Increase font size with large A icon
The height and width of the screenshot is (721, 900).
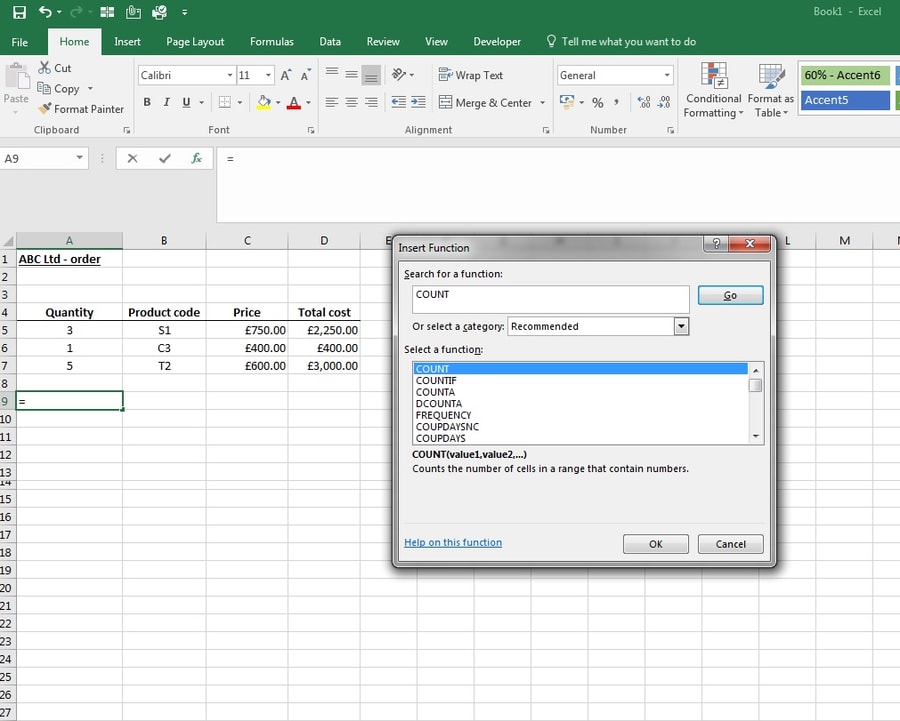pyautogui.click(x=286, y=75)
